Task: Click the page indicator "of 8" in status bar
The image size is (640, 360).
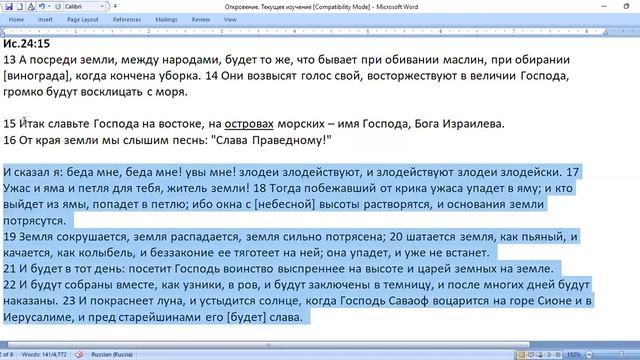Action: pos(7,355)
